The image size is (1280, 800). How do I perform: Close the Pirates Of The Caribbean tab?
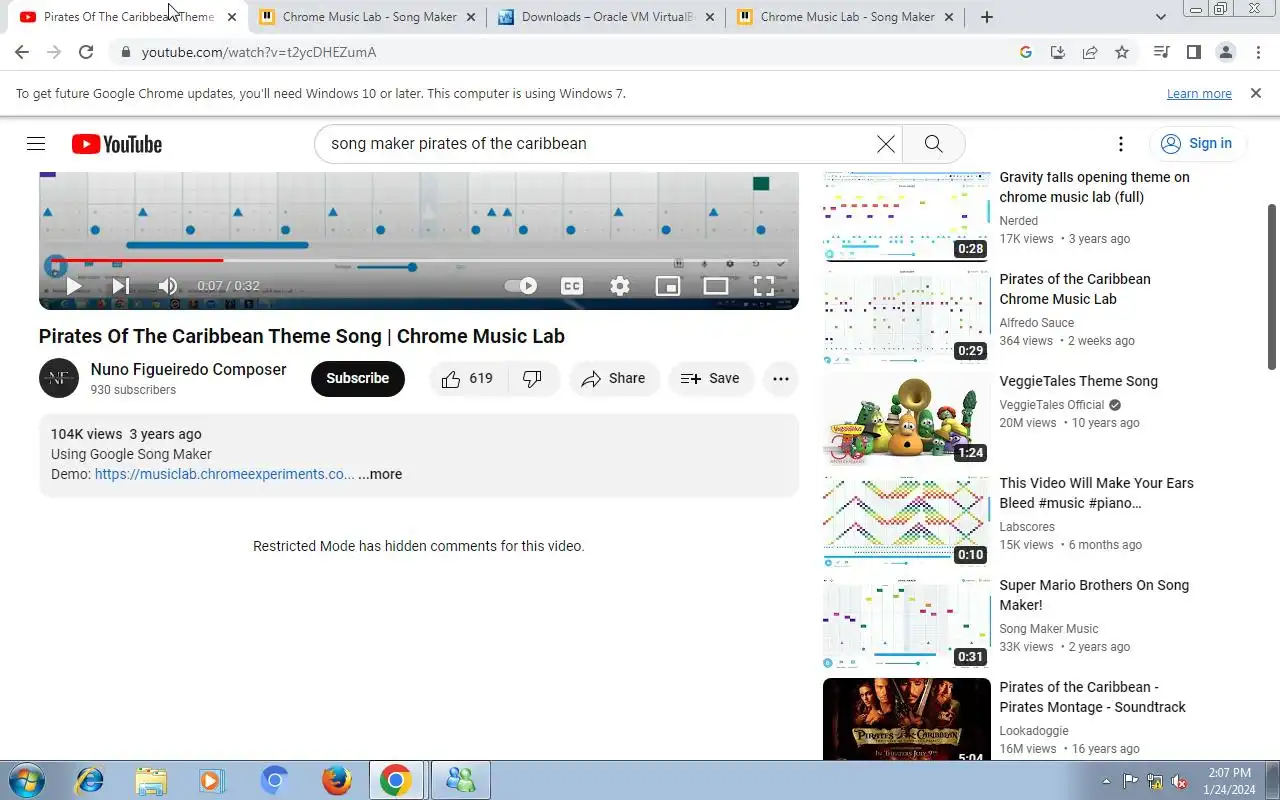(x=232, y=17)
